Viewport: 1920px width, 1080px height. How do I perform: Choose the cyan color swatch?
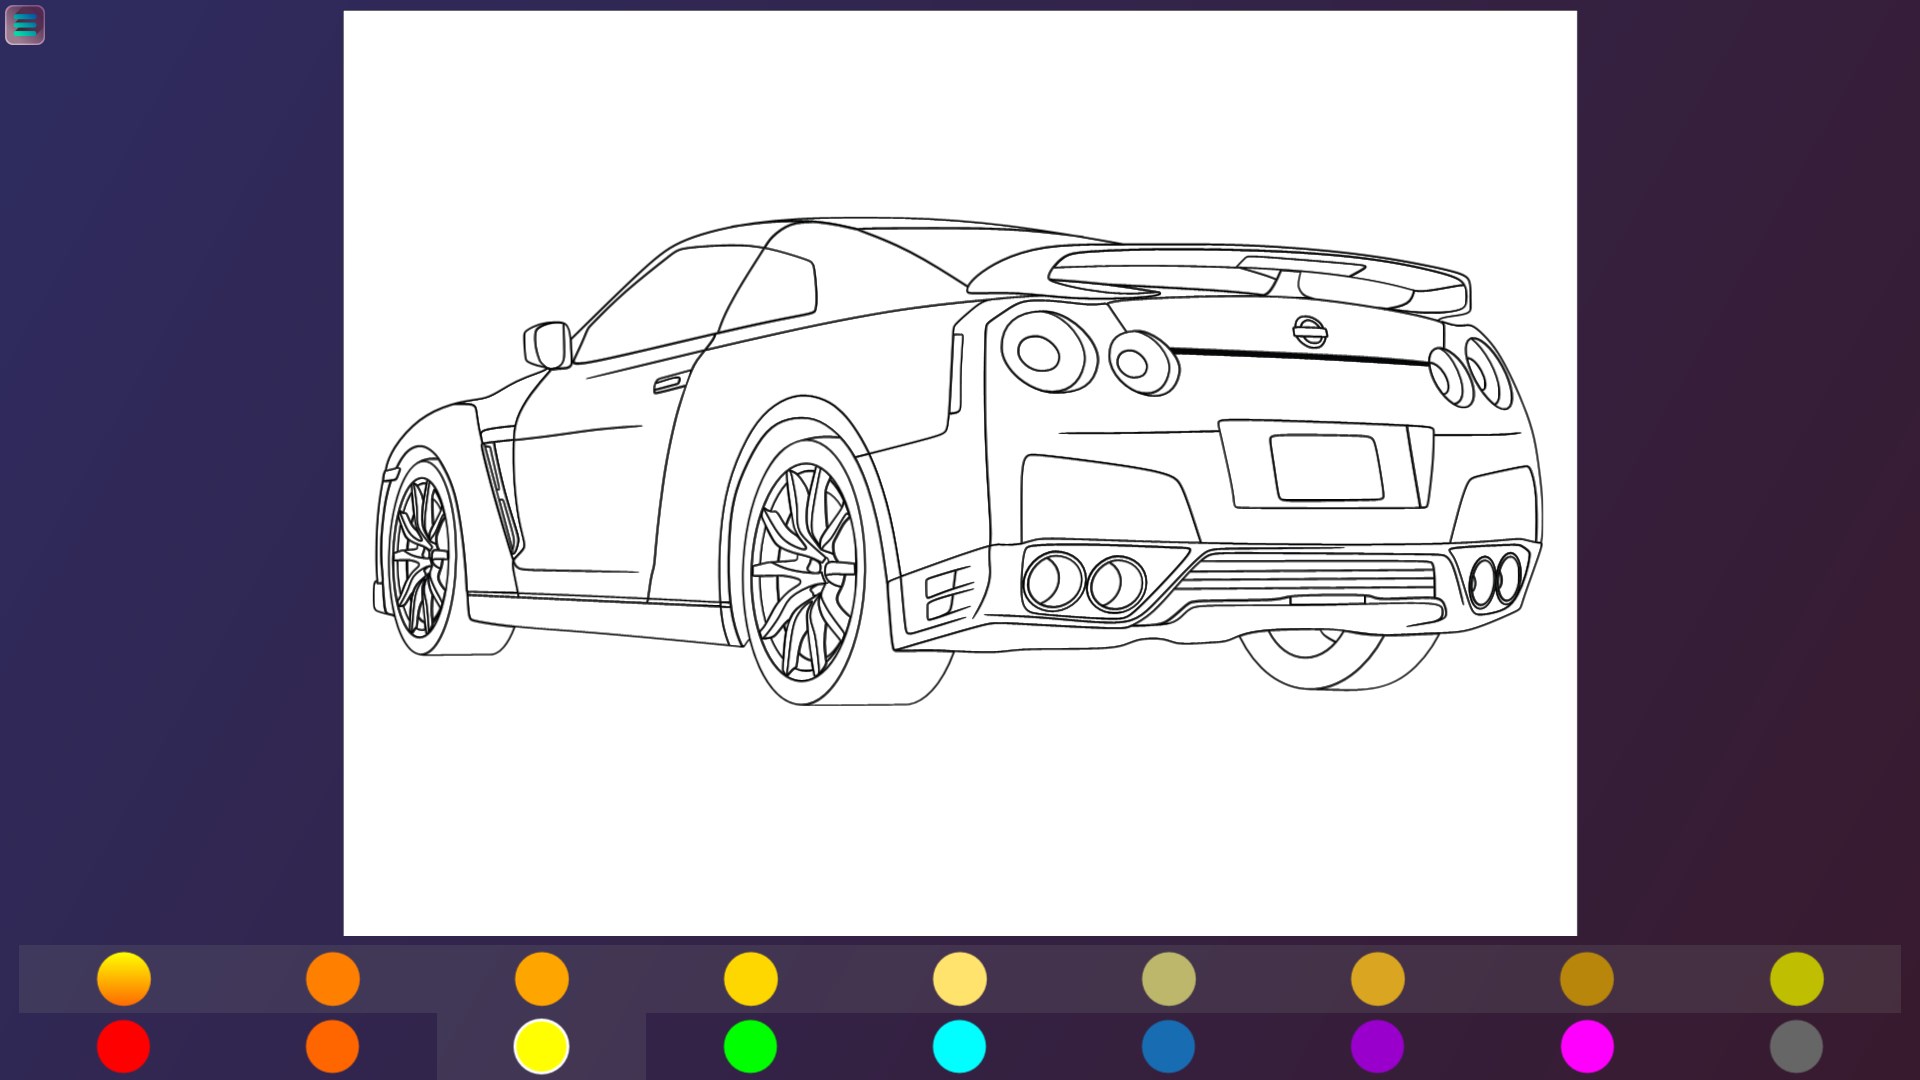(x=959, y=1046)
